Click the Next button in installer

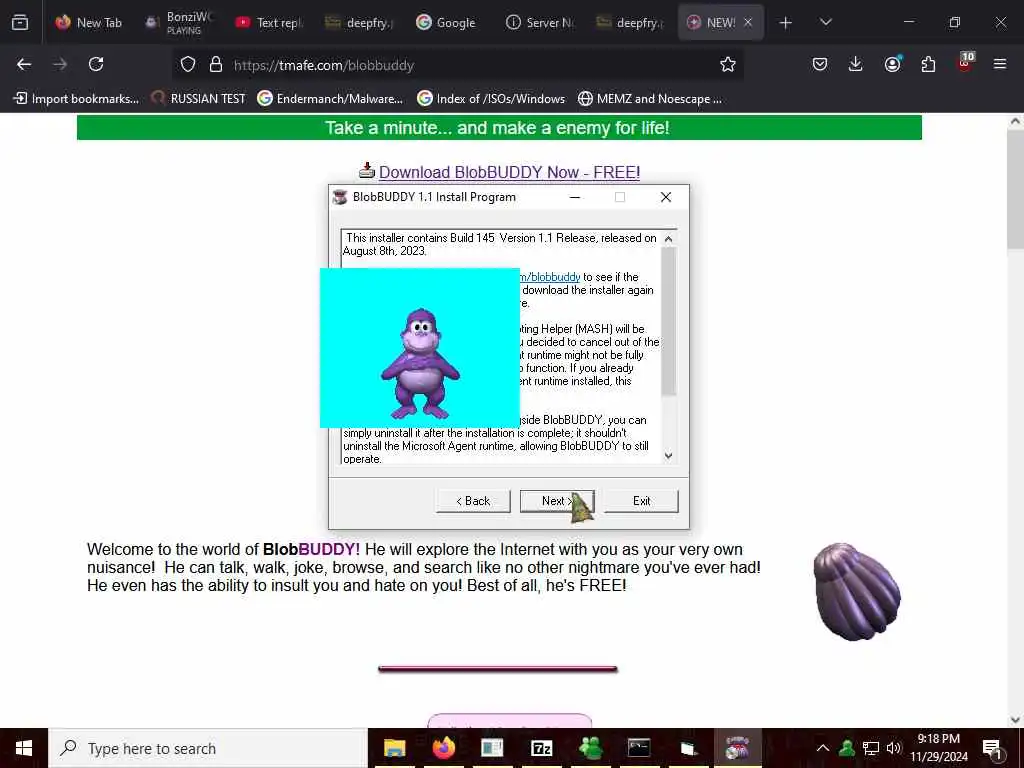[x=556, y=501]
